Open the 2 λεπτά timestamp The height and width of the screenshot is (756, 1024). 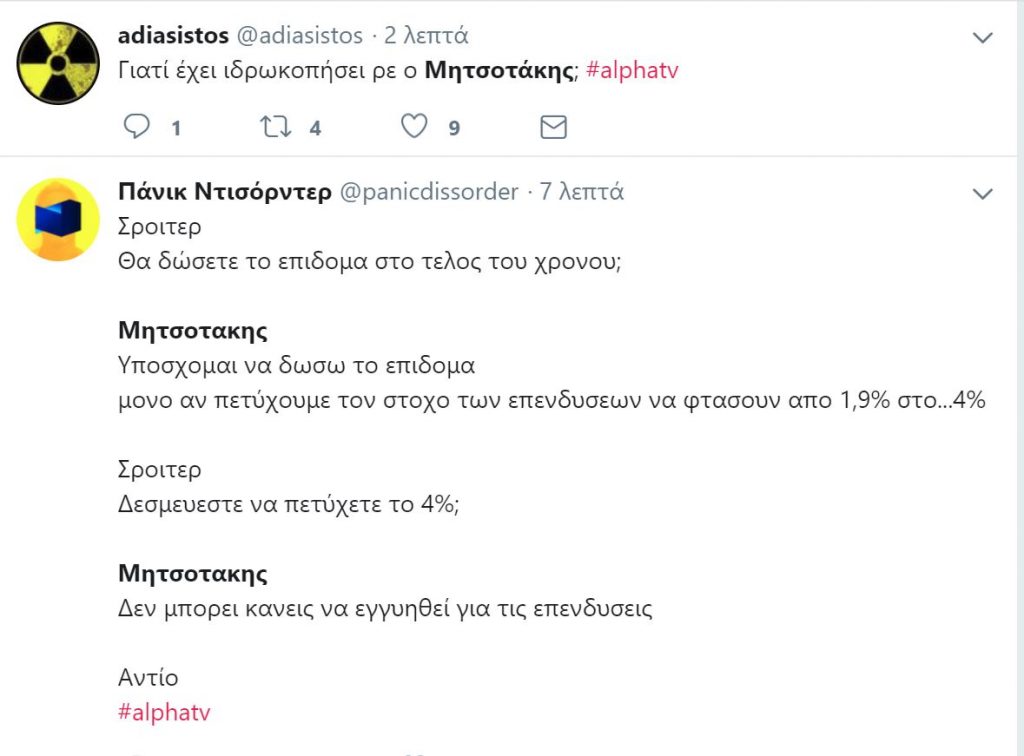(x=426, y=36)
